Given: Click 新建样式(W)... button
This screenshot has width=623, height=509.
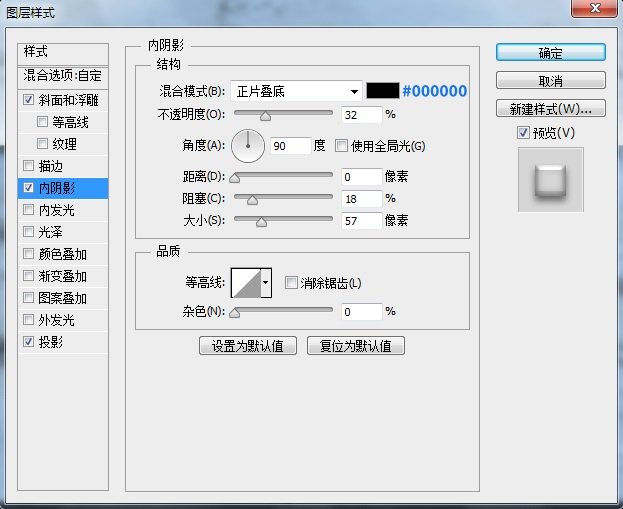Looking at the screenshot, I should click(551, 108).
